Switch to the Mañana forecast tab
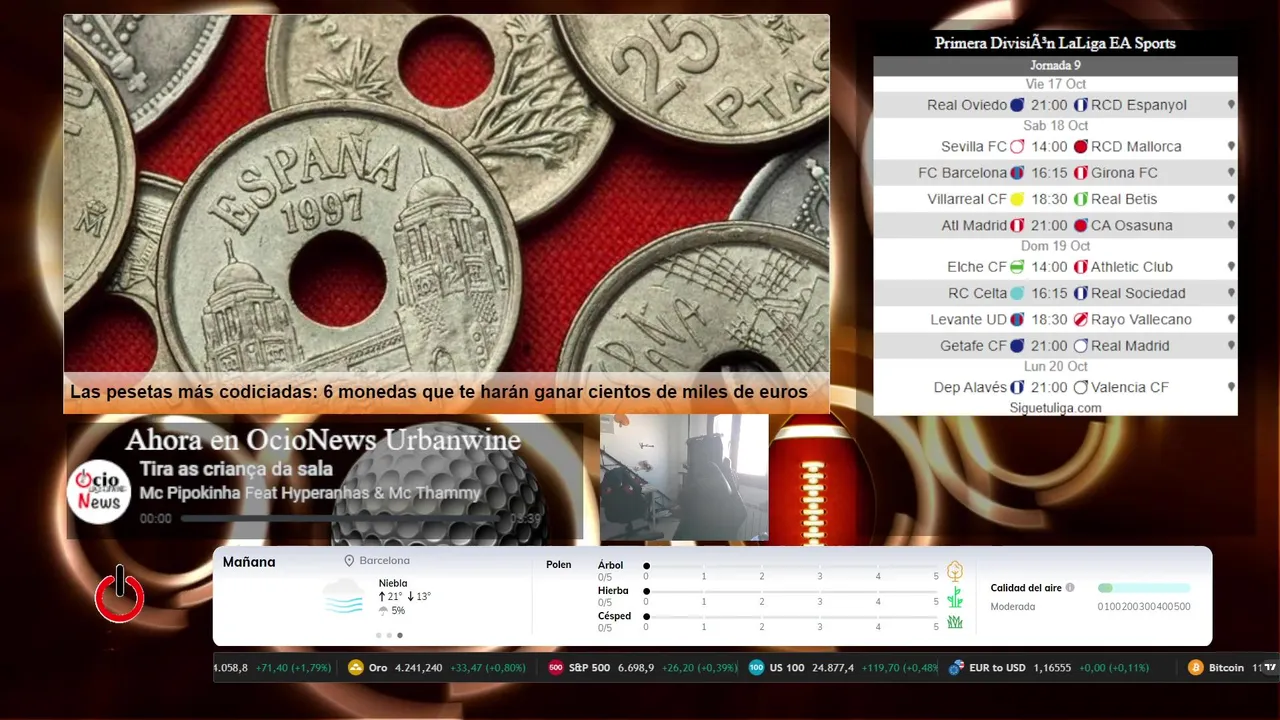This screenshot has height=720, width=1280. point(249,562)
